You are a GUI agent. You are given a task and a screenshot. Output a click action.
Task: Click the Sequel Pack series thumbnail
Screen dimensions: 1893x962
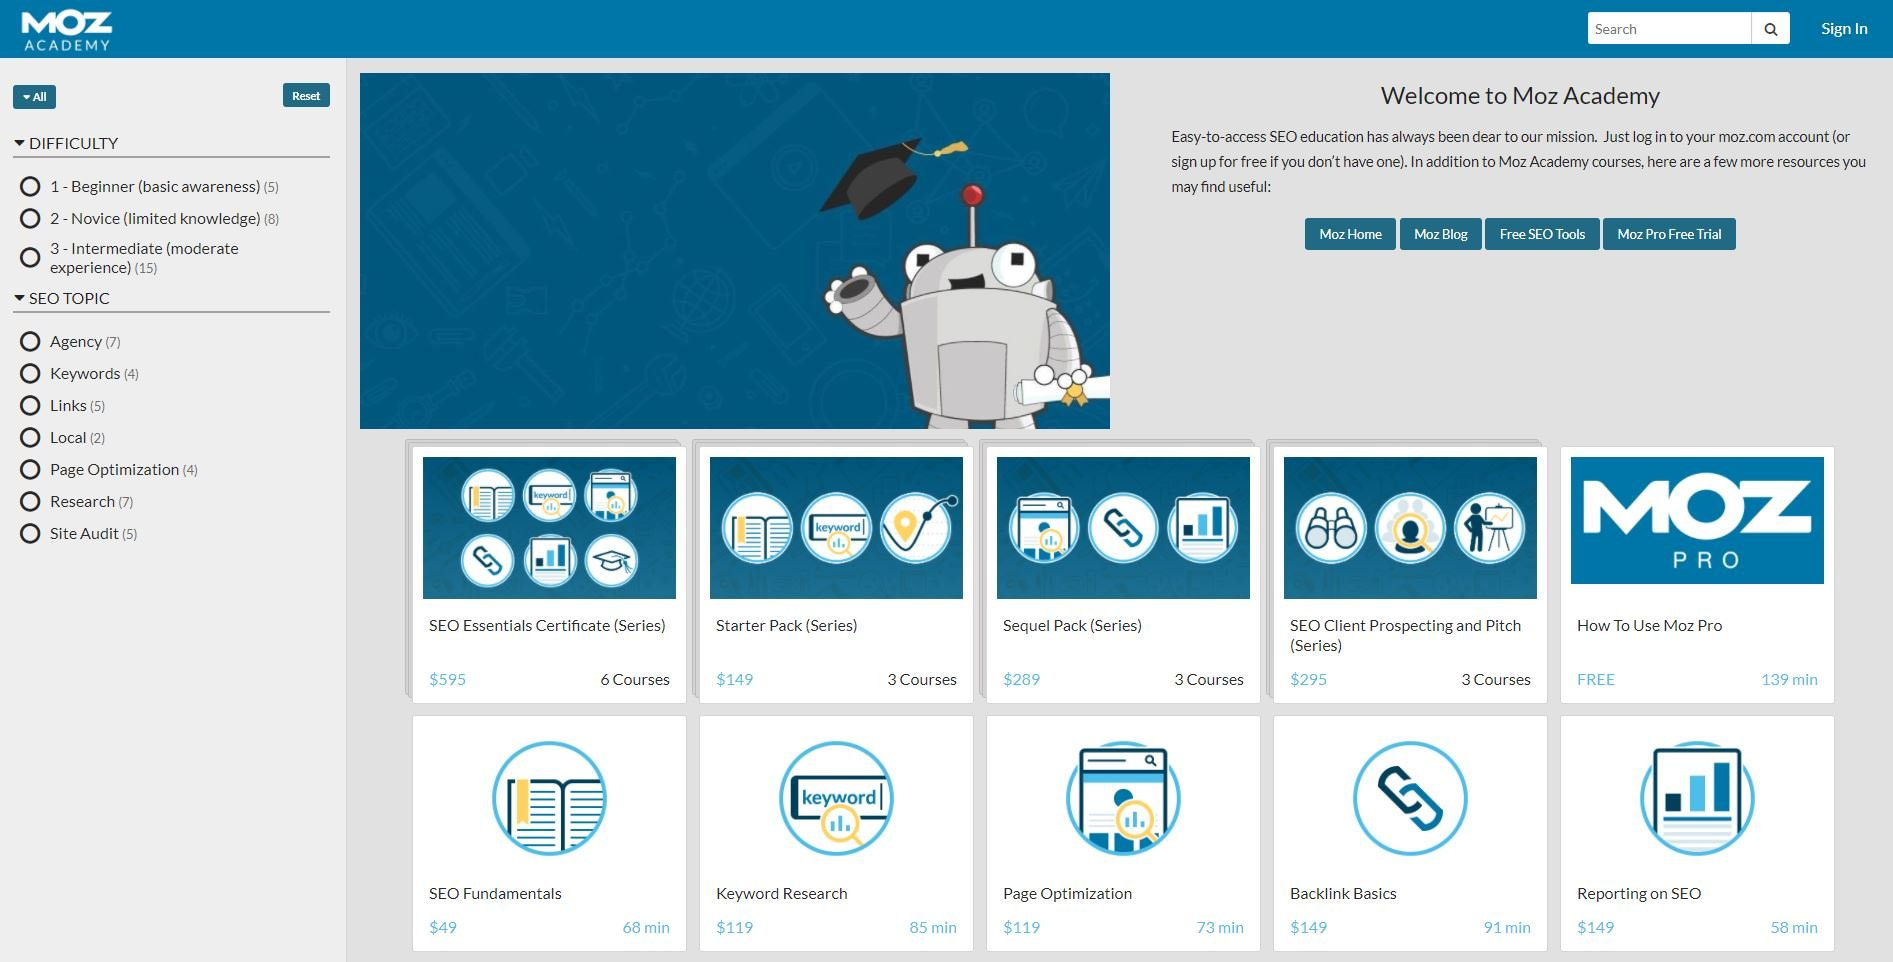pyautogui.click(x=1123, y=527)
